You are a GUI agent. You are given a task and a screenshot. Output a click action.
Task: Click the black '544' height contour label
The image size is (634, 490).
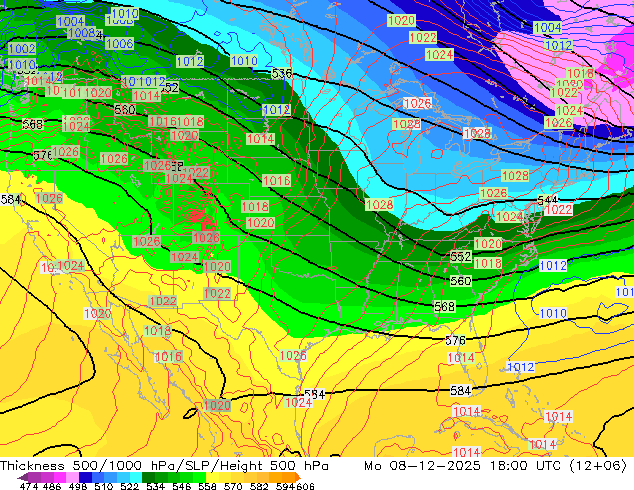547,200
